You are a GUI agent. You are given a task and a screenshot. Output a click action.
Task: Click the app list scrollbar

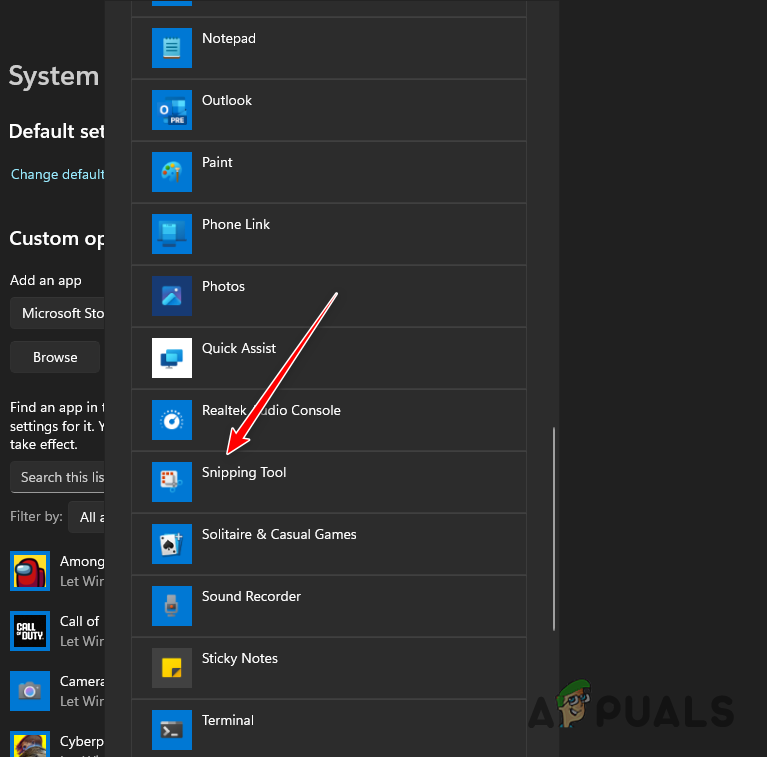pos(554,529)
